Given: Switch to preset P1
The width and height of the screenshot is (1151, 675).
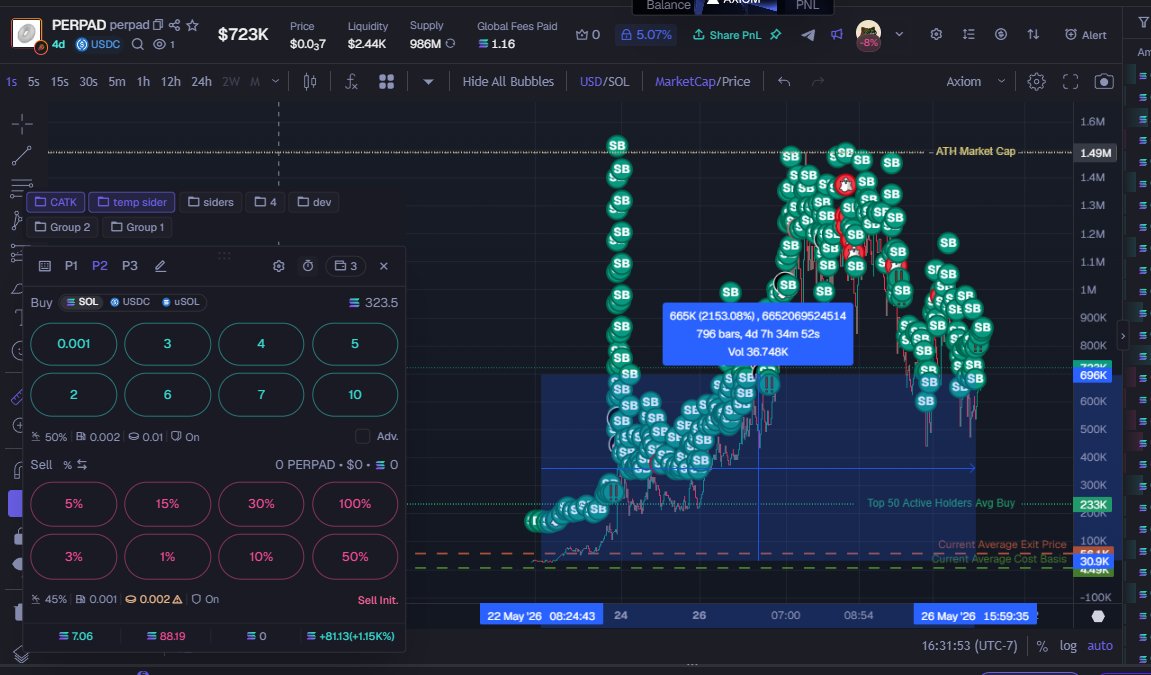Looking at the screenshot, I should (71, 266).
